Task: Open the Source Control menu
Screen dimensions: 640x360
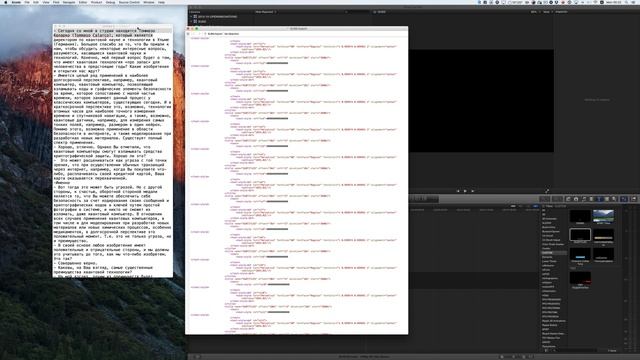Action: coord(129,2)
